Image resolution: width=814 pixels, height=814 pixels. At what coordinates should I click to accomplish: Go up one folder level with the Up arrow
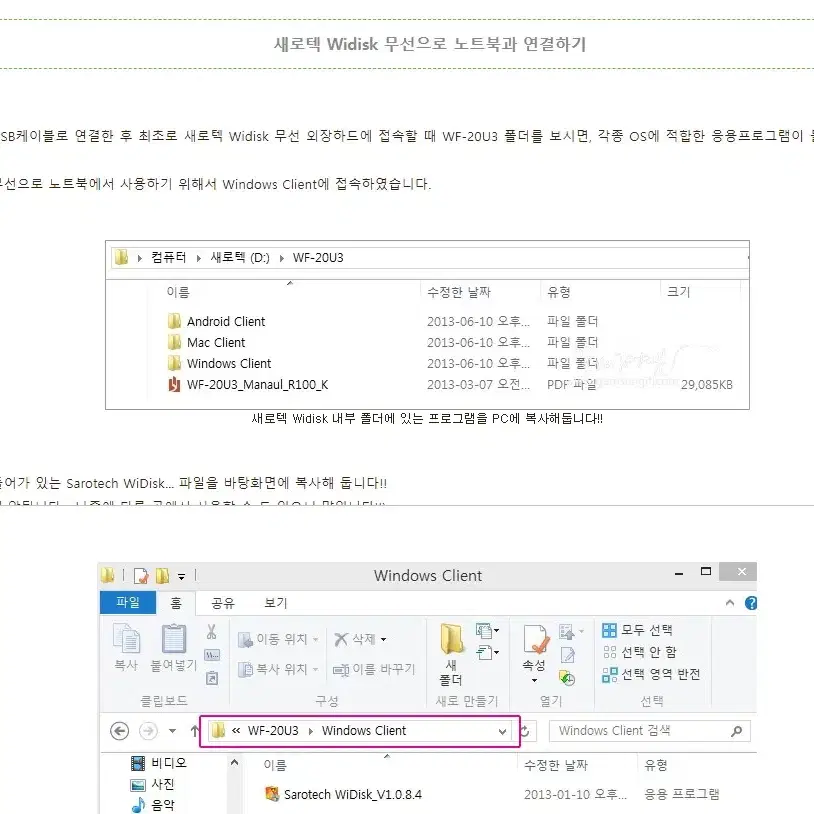pos(194,731)
